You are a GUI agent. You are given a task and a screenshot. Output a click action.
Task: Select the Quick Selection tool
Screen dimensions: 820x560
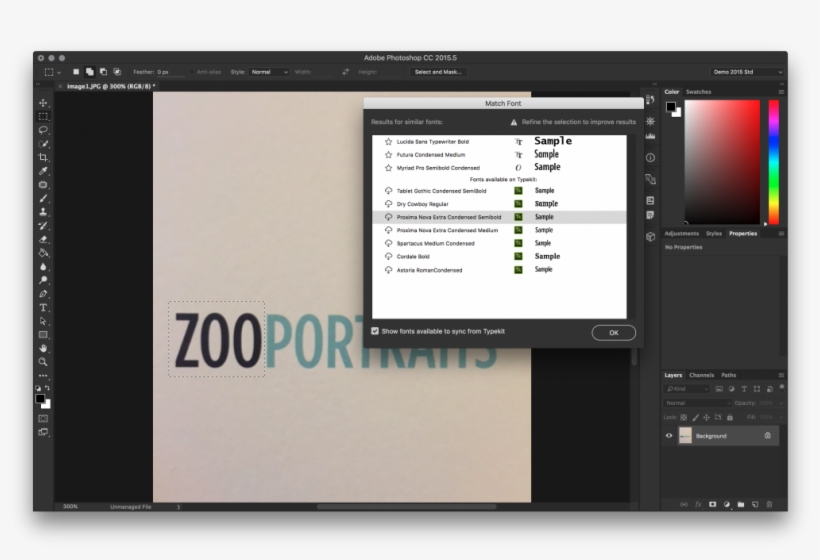43,144
